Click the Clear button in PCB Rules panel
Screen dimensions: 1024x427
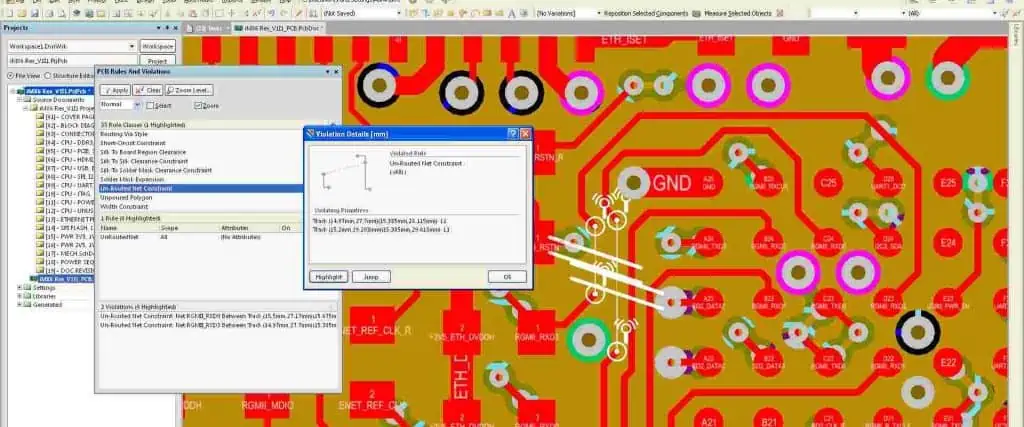(147, 90)
